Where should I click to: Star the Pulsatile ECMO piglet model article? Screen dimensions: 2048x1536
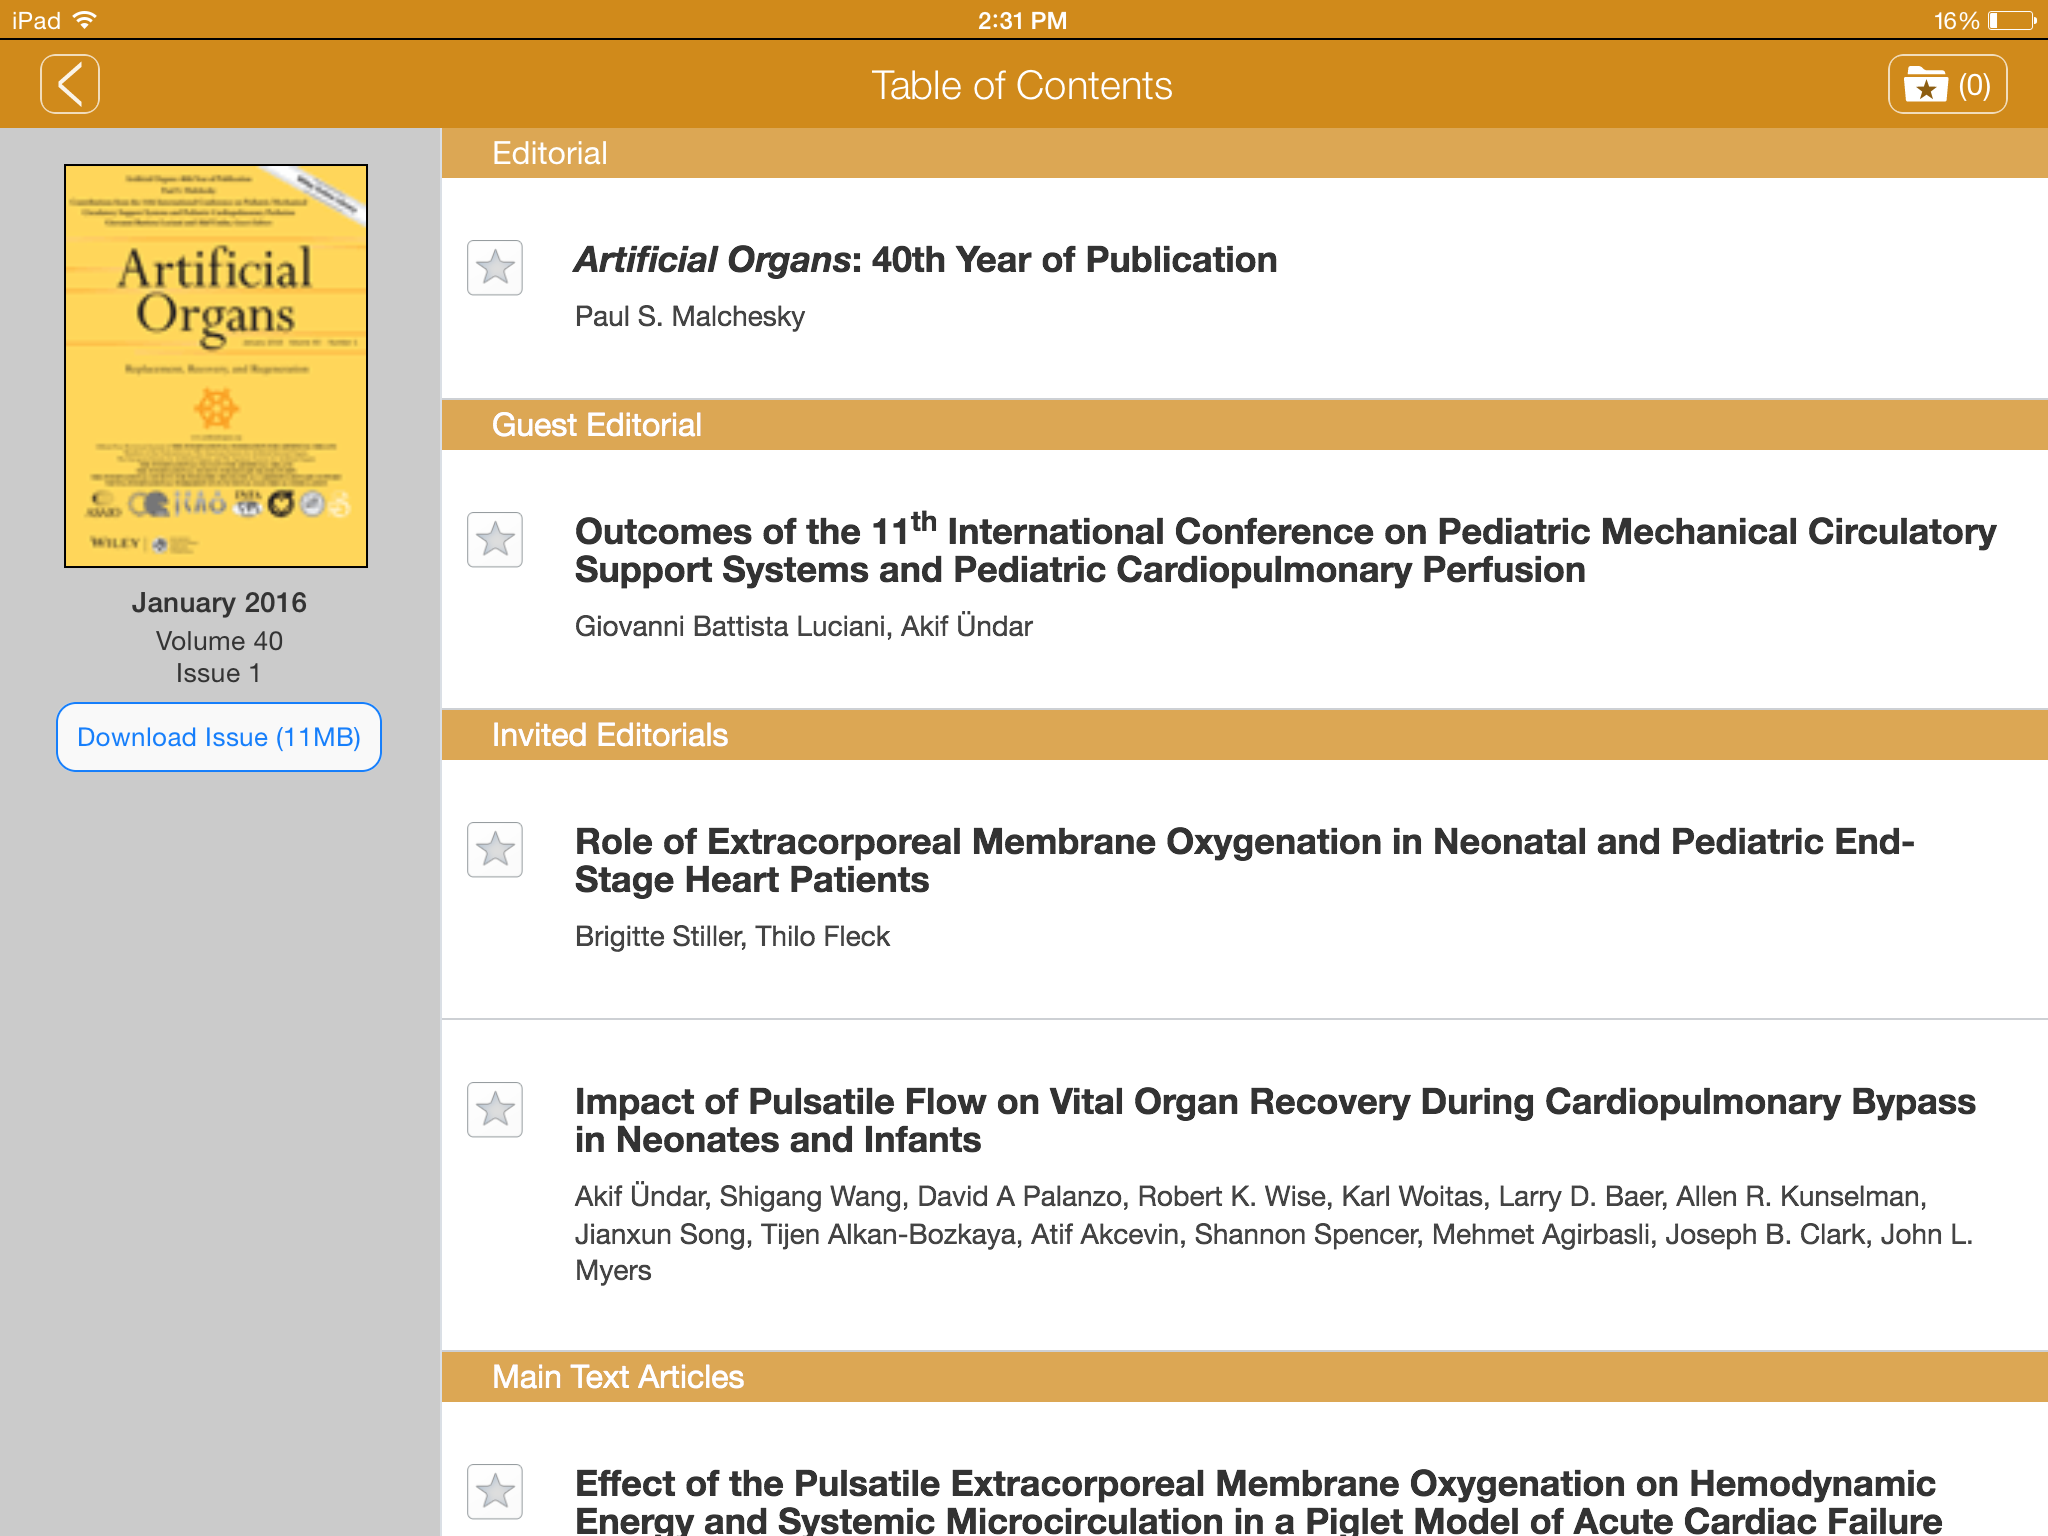tap(495, 1492)
